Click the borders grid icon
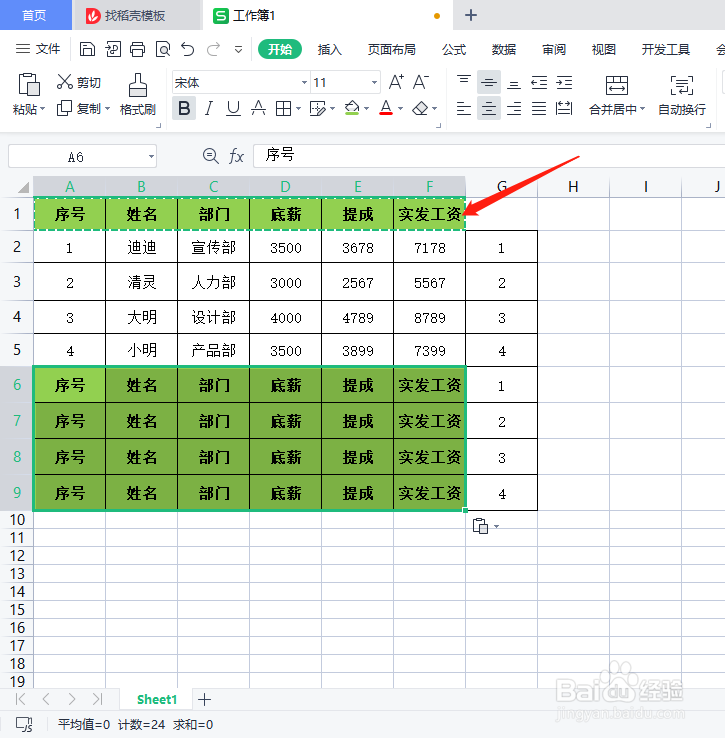725x738 pixels. click(283, 108)
